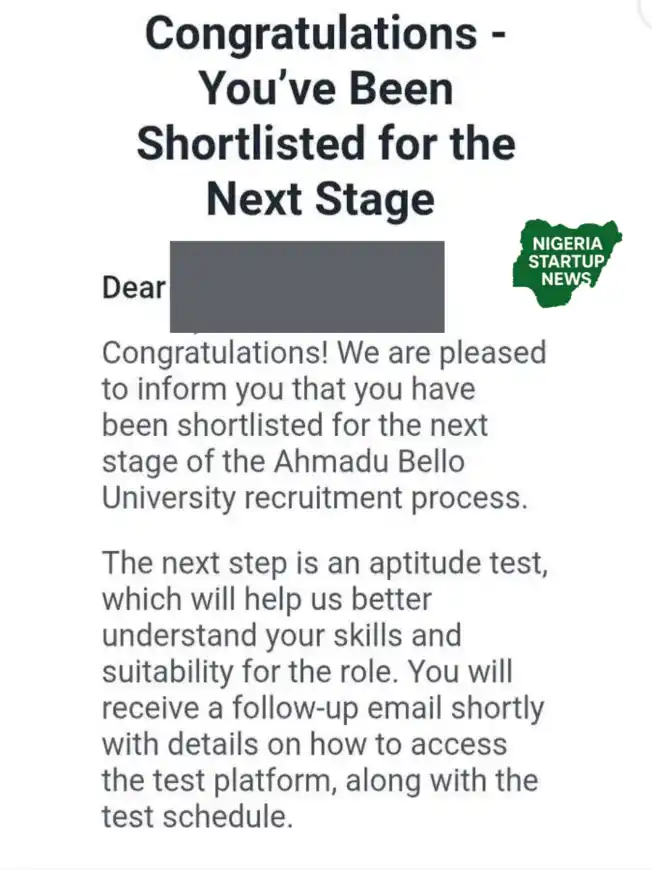Click the "been shortlisted for the next" line
Screen dimensions: 652x870
click(x=294, y=425)
